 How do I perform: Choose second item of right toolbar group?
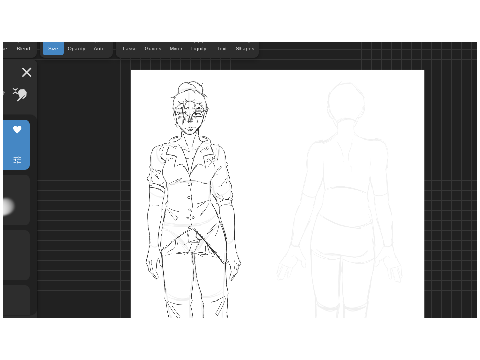pos(153,49)
